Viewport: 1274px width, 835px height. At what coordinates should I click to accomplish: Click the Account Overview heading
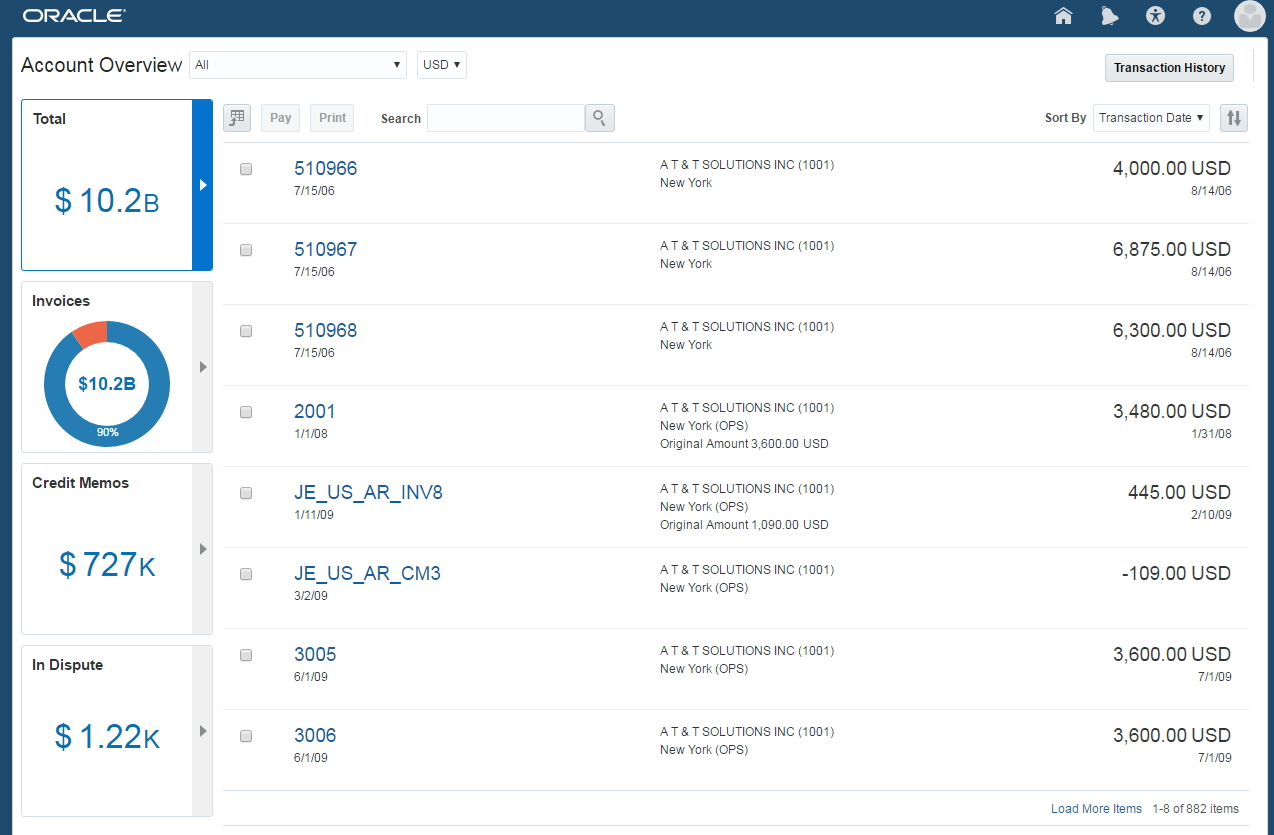(x=102, y=65)
